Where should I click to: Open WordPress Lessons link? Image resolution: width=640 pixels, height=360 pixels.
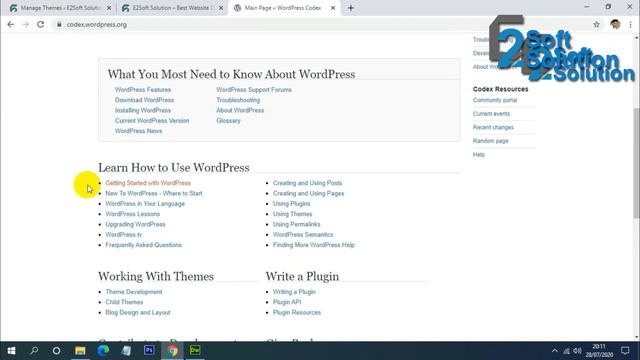click(133, 214)
